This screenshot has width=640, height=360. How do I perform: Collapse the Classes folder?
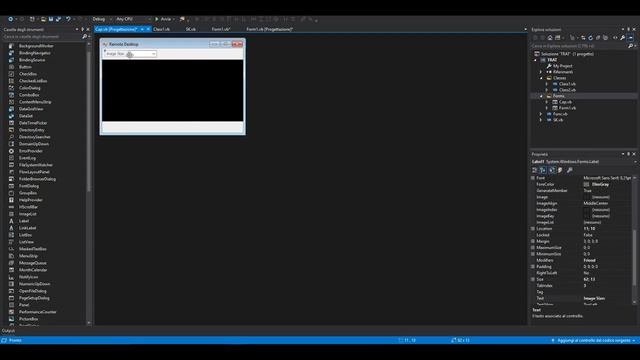(541, 78)
